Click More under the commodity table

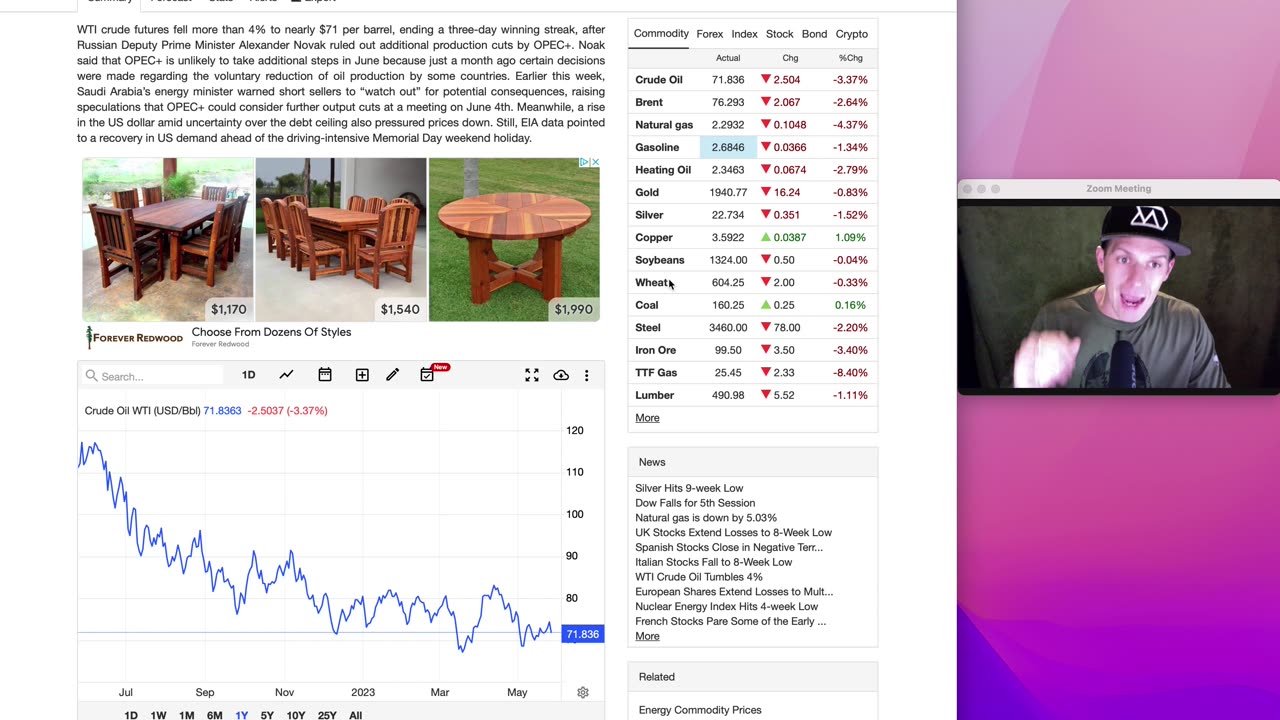pyautogui.click(x=647, y=418)
